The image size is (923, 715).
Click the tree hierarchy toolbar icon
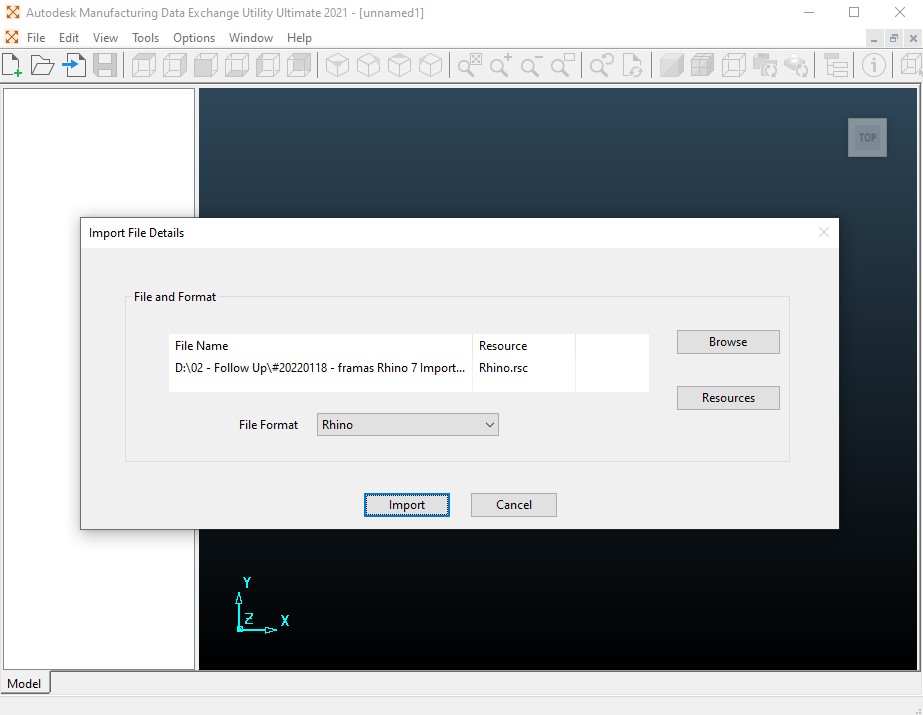click(835, 65)
